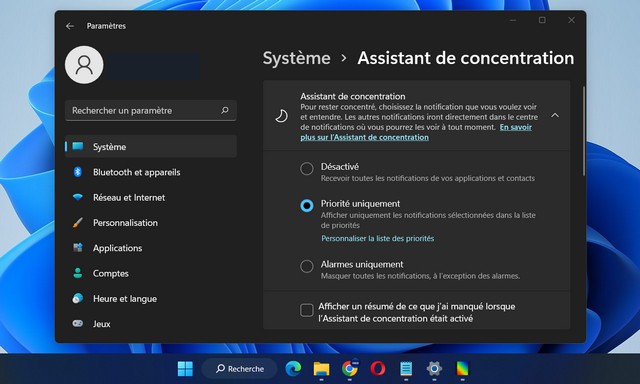Click the Système monitor icon
The height and width of the screenshot is (384, 640).
(78, 146)
